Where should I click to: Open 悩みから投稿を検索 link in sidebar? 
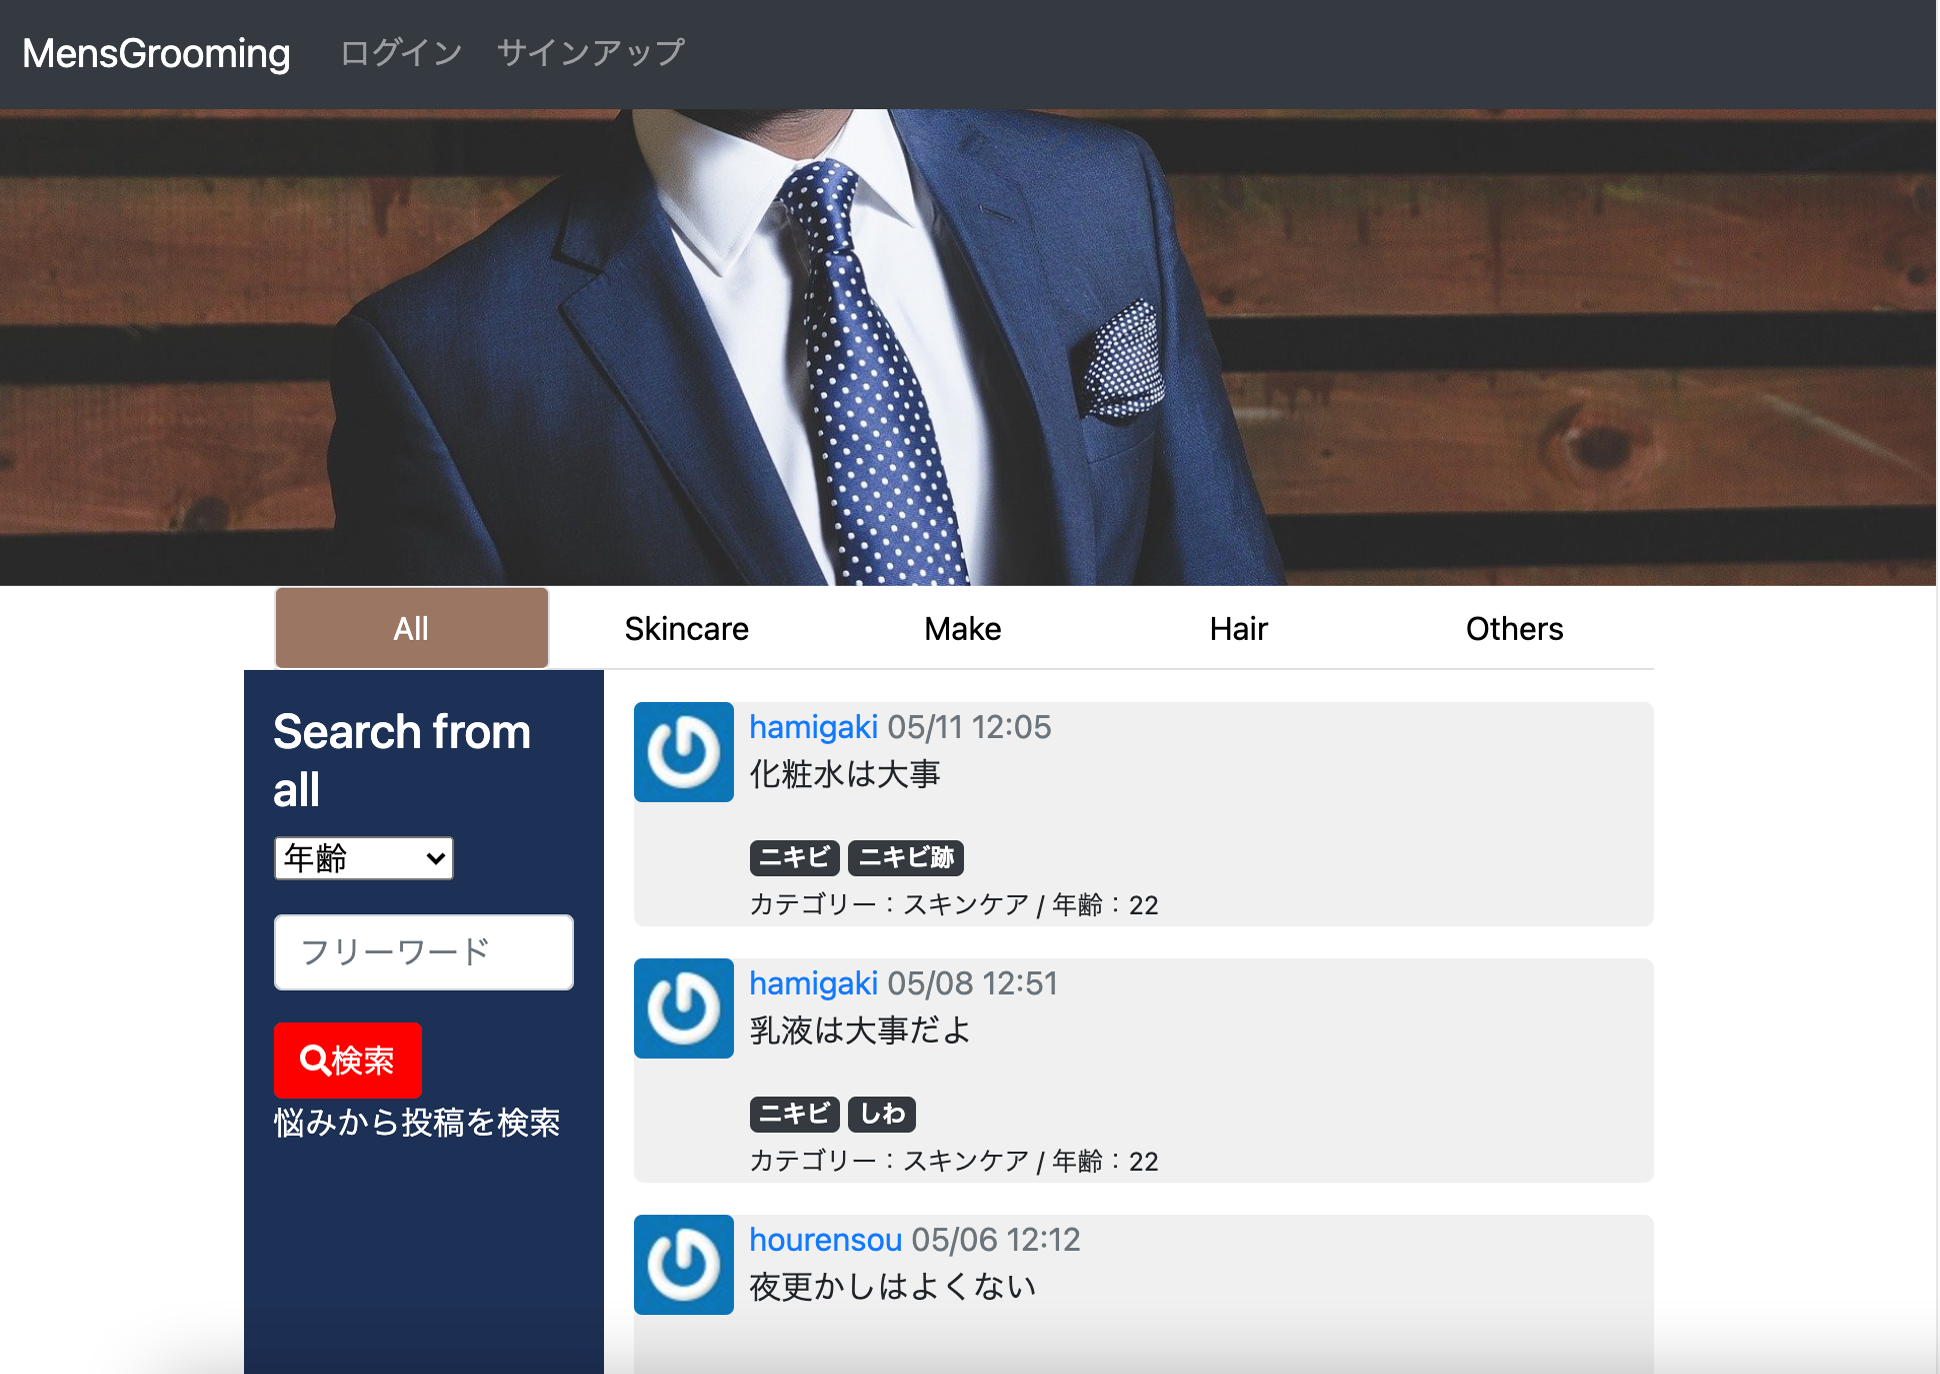(x=416, y=1122)
